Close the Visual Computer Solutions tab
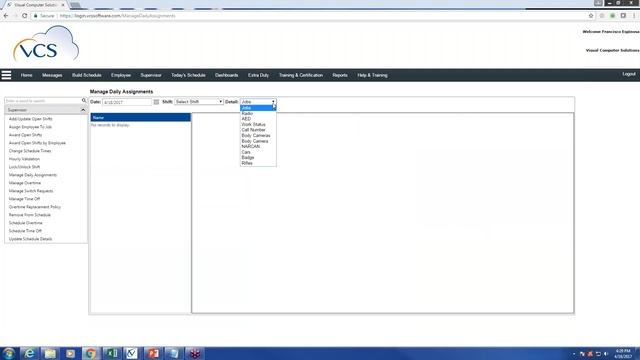Viewport: 640px width, 360px height. coord(63,5)
